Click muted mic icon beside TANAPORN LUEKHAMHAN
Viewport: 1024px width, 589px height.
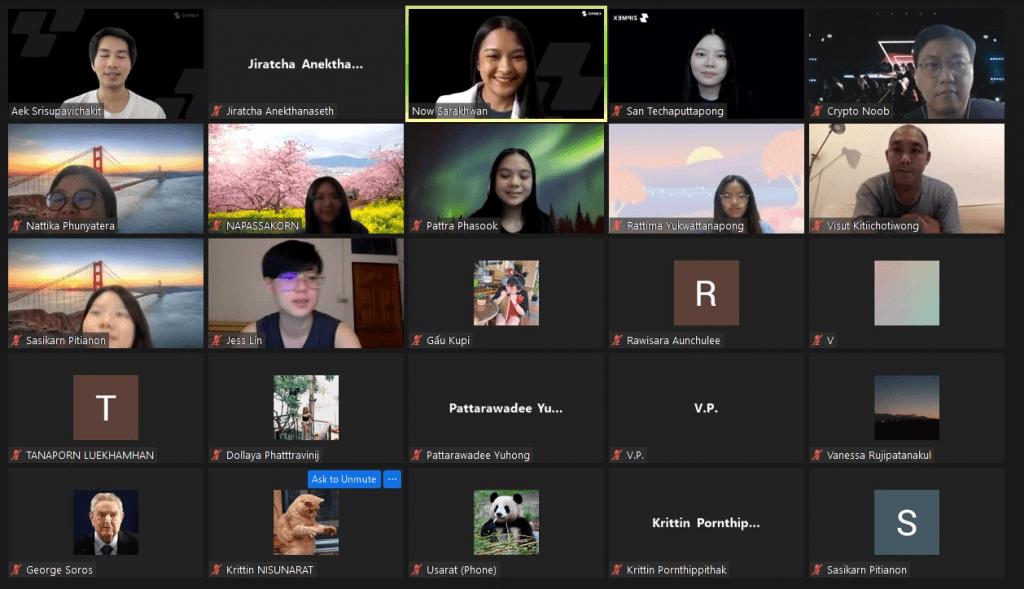(x=16, y=455)
